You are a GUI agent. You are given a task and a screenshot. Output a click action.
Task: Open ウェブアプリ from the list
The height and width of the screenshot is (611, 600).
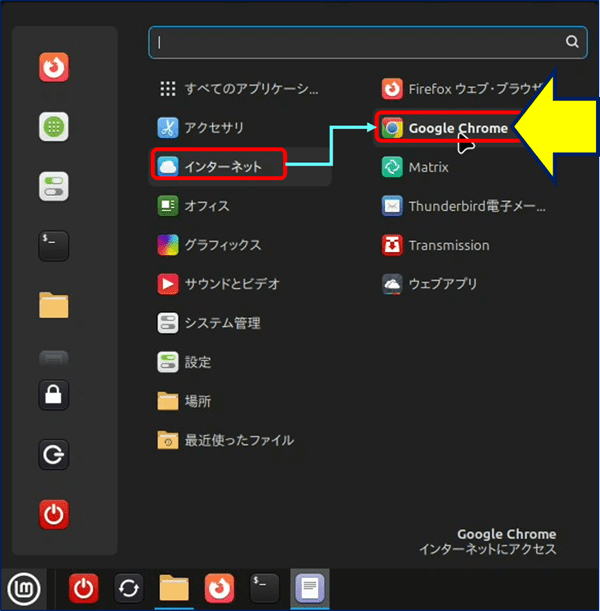[x=464, y=284]
